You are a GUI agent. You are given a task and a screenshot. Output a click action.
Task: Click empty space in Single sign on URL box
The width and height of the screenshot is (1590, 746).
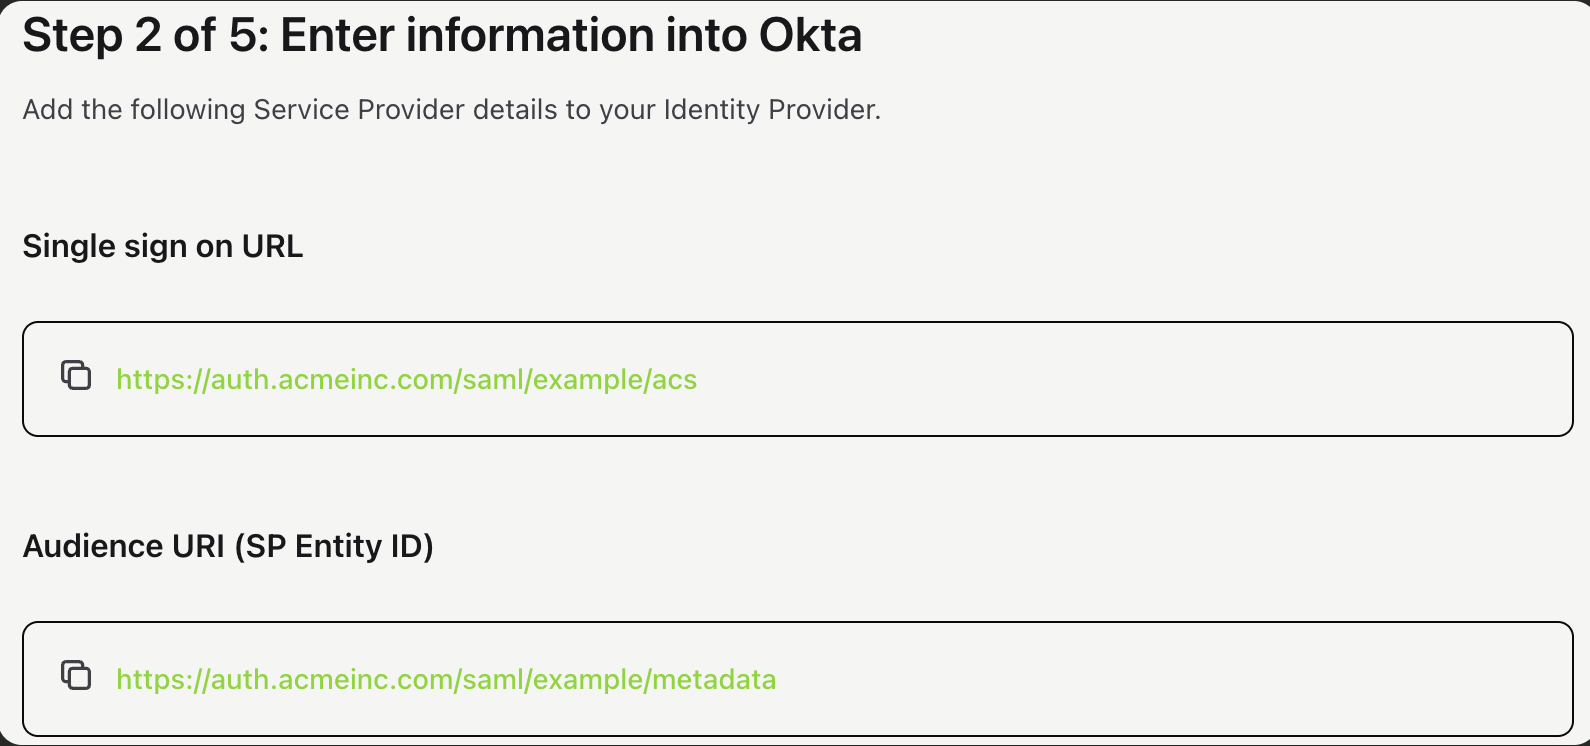pos(1100,380)
